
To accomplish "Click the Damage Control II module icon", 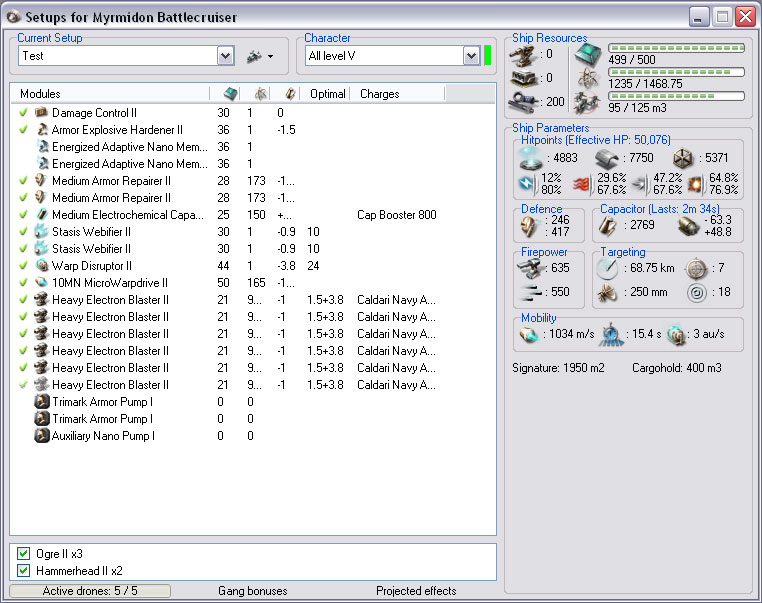I will 42,113.
